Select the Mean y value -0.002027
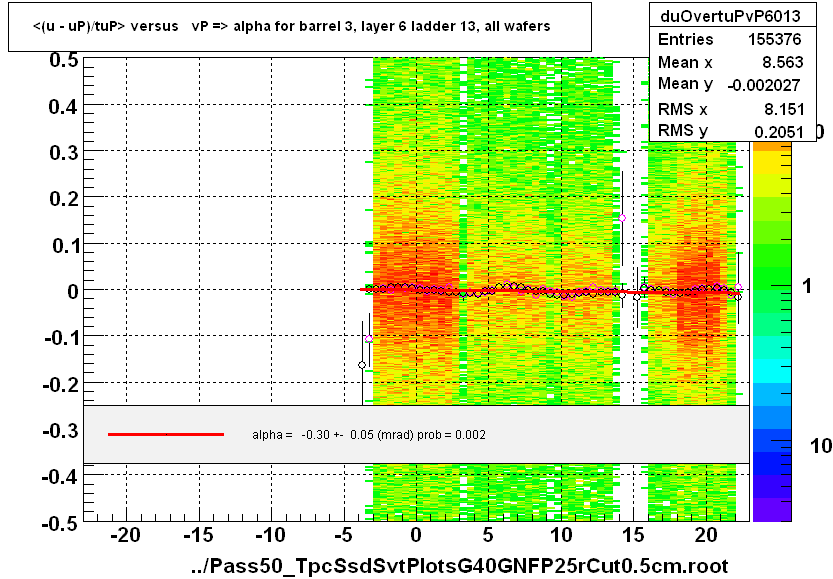The image size is (833, 579). point(764,86)
